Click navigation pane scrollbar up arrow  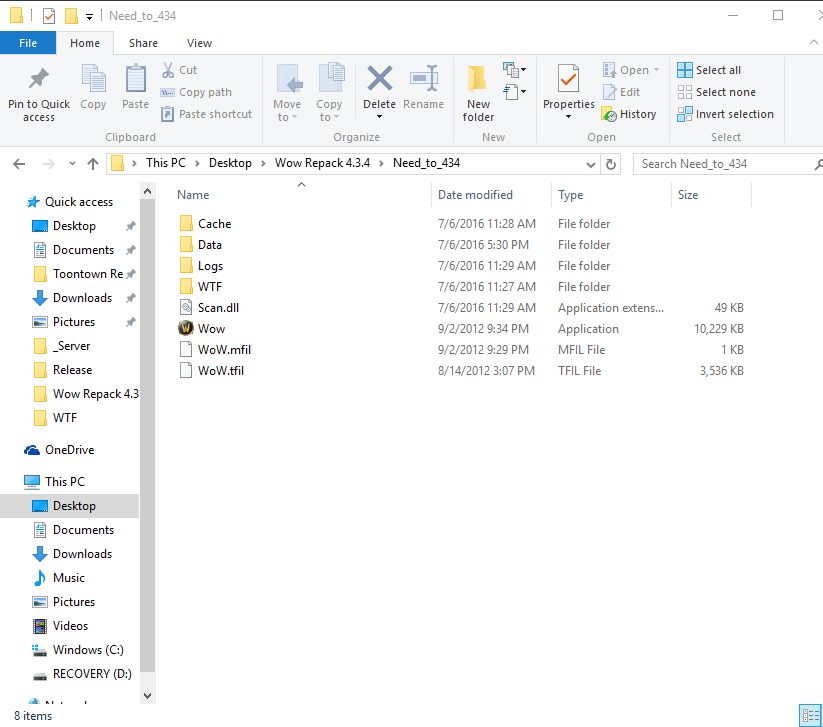(x=147, y=192)
